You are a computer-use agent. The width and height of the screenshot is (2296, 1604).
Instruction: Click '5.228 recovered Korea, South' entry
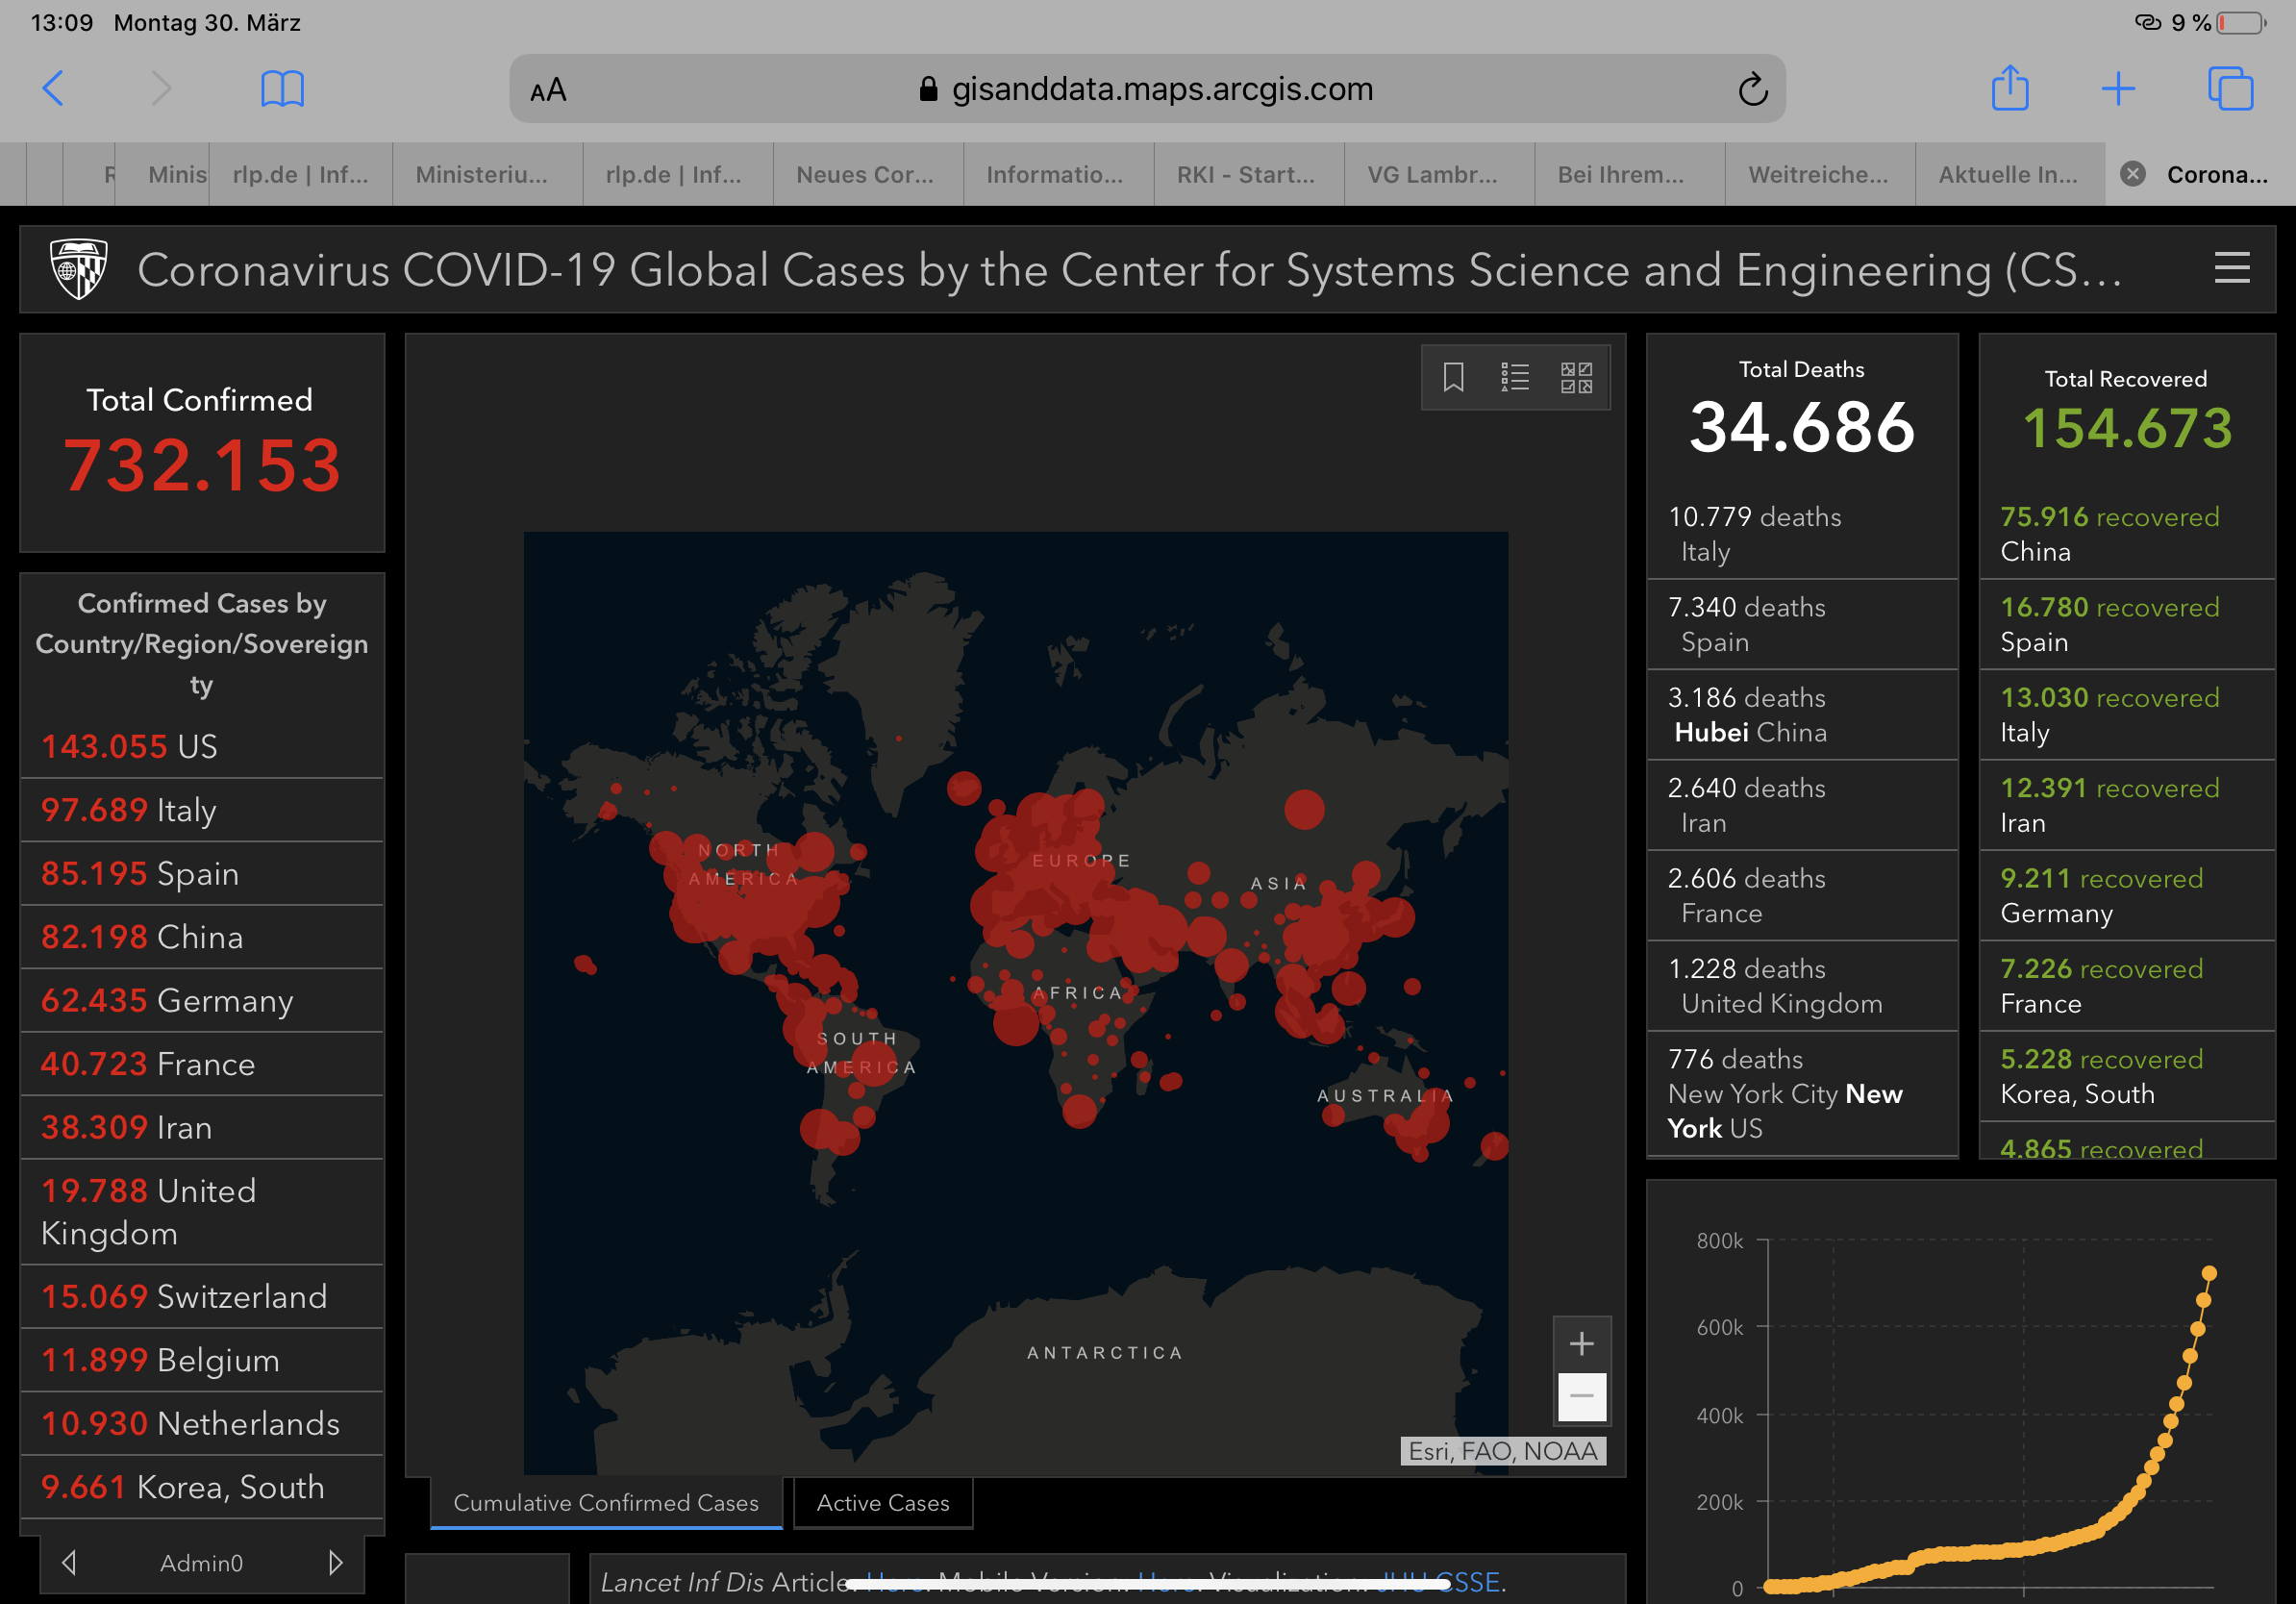coord(2127,1076)
